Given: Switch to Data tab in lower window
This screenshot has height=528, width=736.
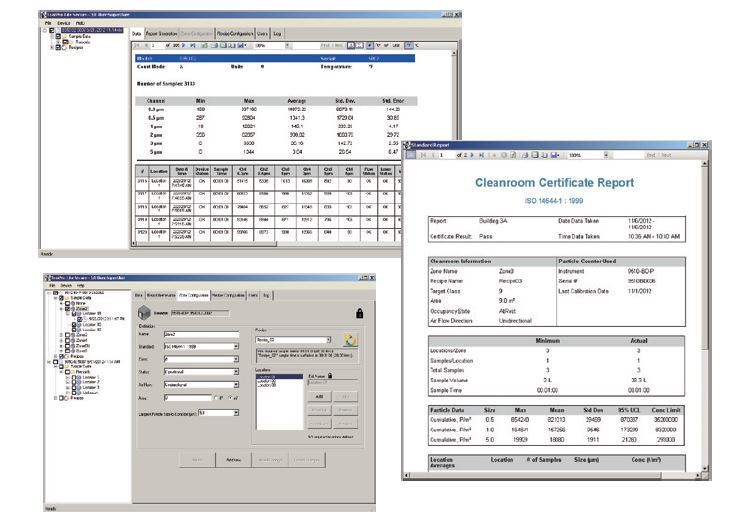Looking at the screenshot, I should coord(138,295).
